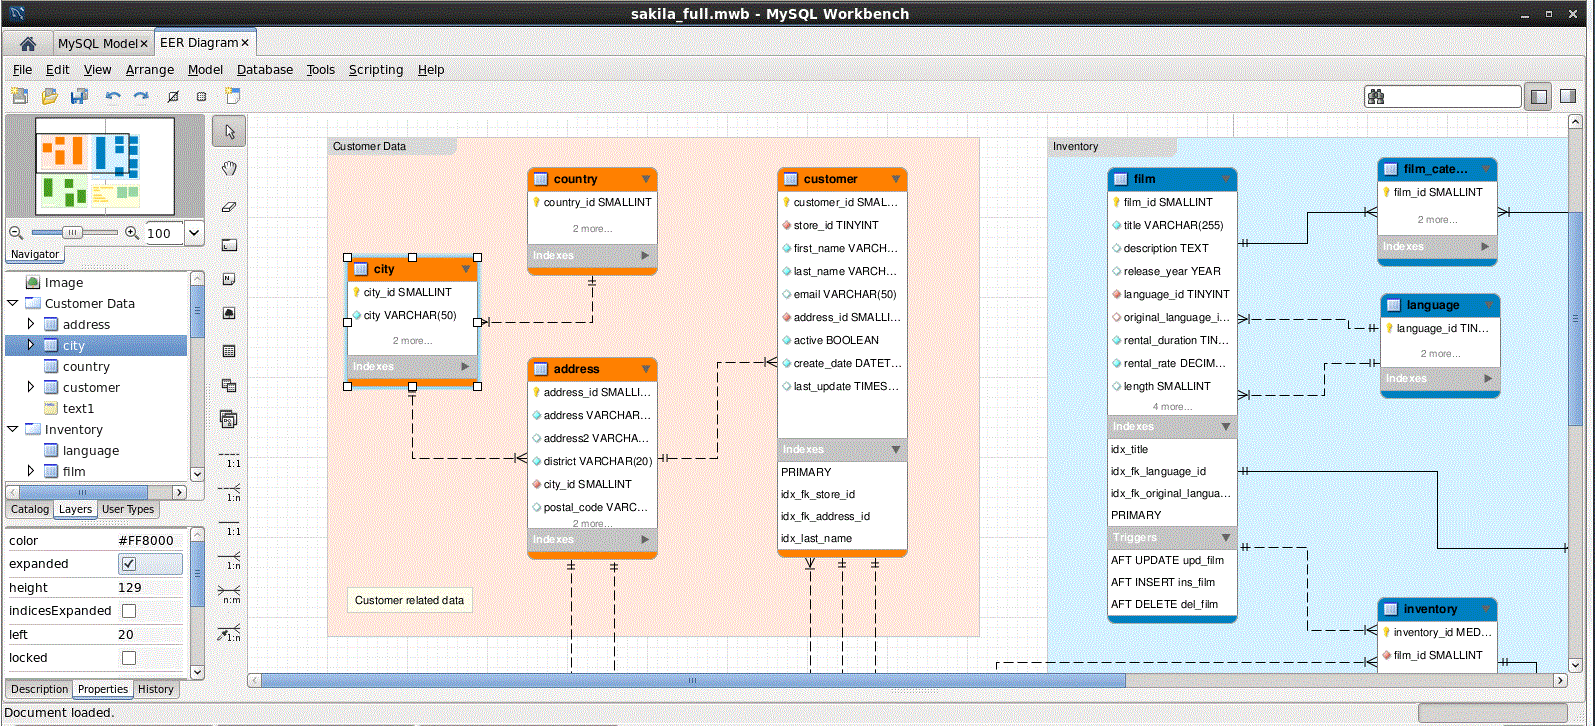Screen dimensions: 1595x726
Task: Click the zoom in magnifier icon
Action: tap(131, 233)
